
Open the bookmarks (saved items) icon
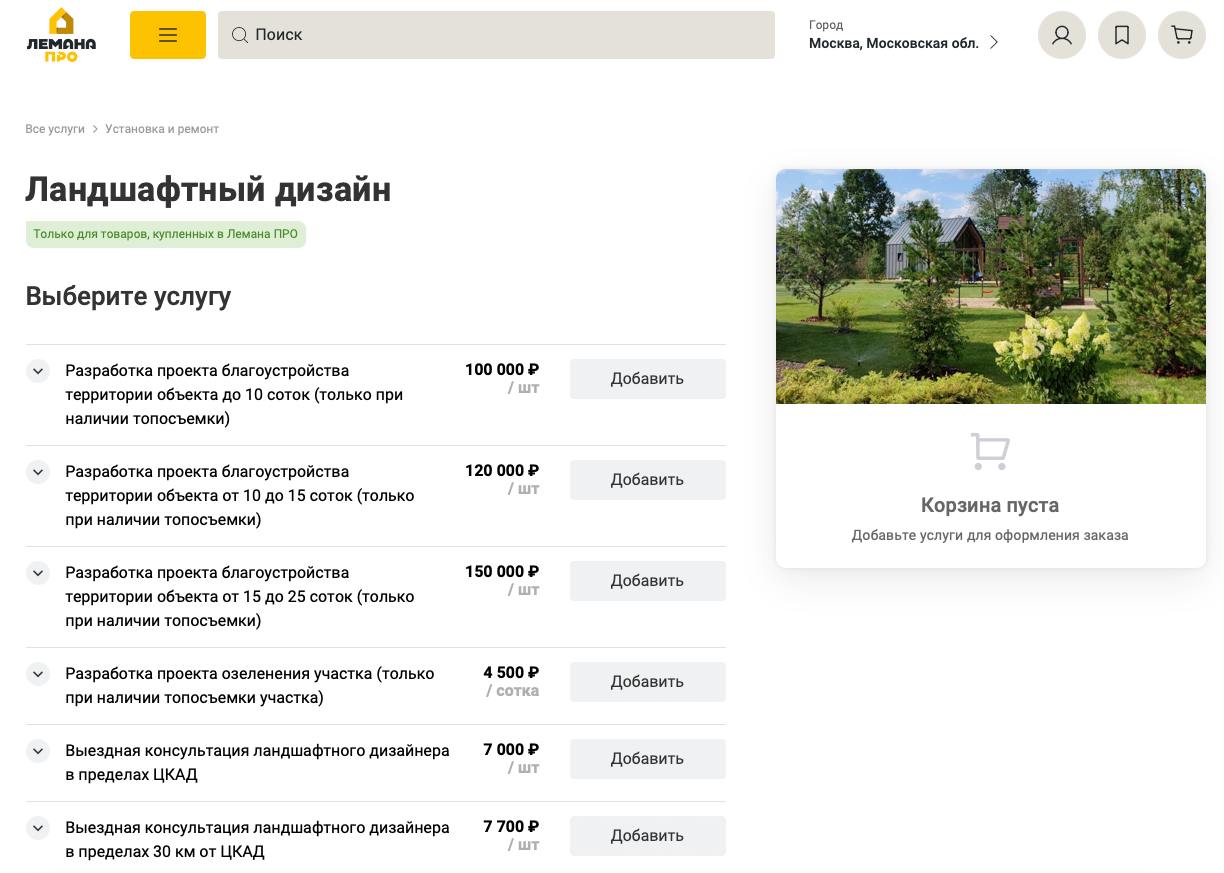tap(1122, 35)
